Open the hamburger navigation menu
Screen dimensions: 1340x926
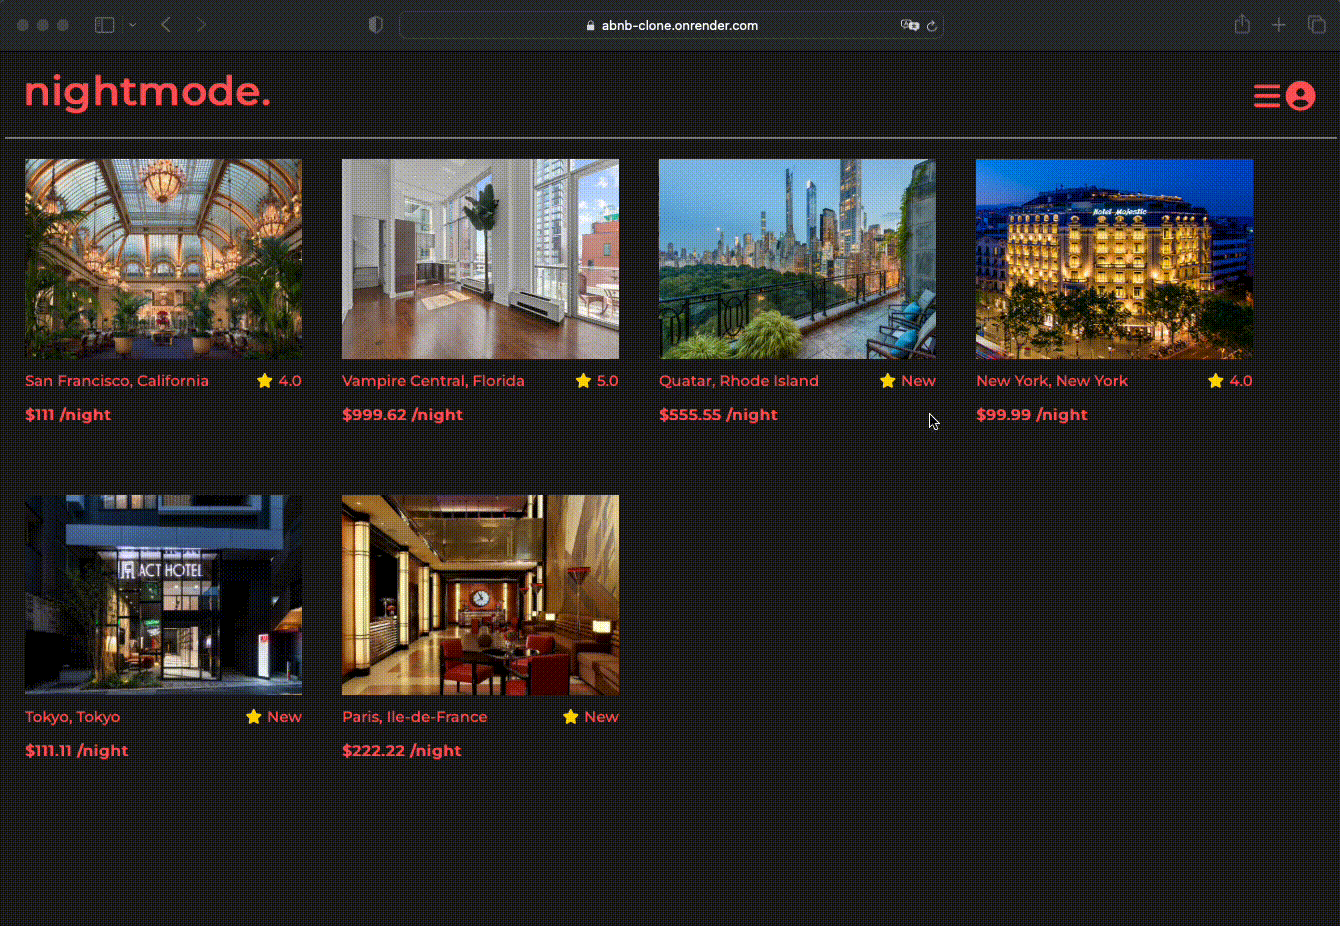point(1266,96)
